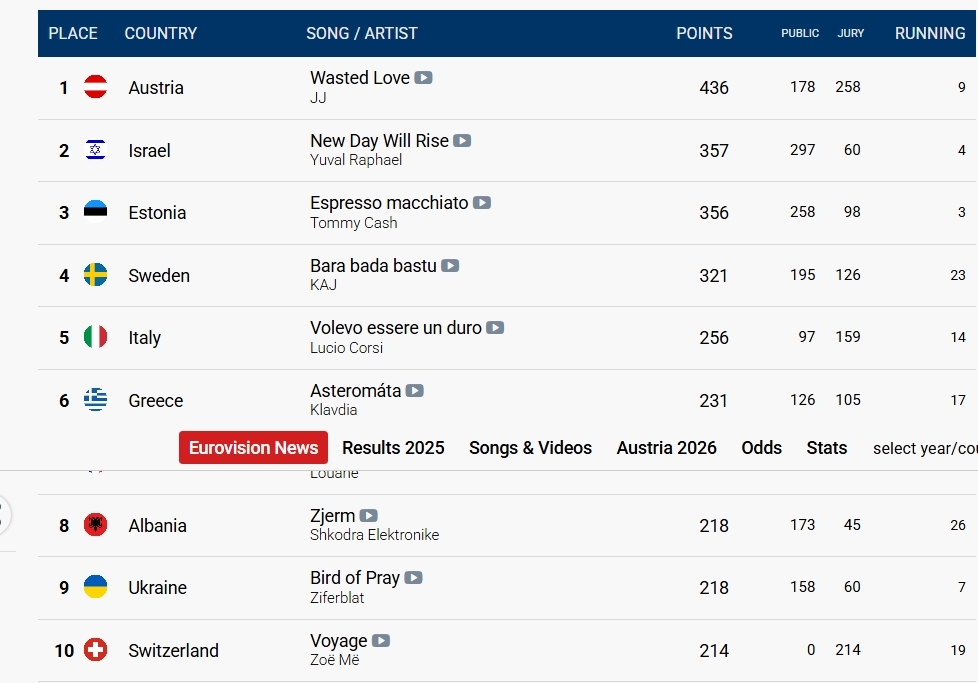Screen dimensions: 978x683
Task: Sort by Jury column header
Action: [x=851, y=33]
